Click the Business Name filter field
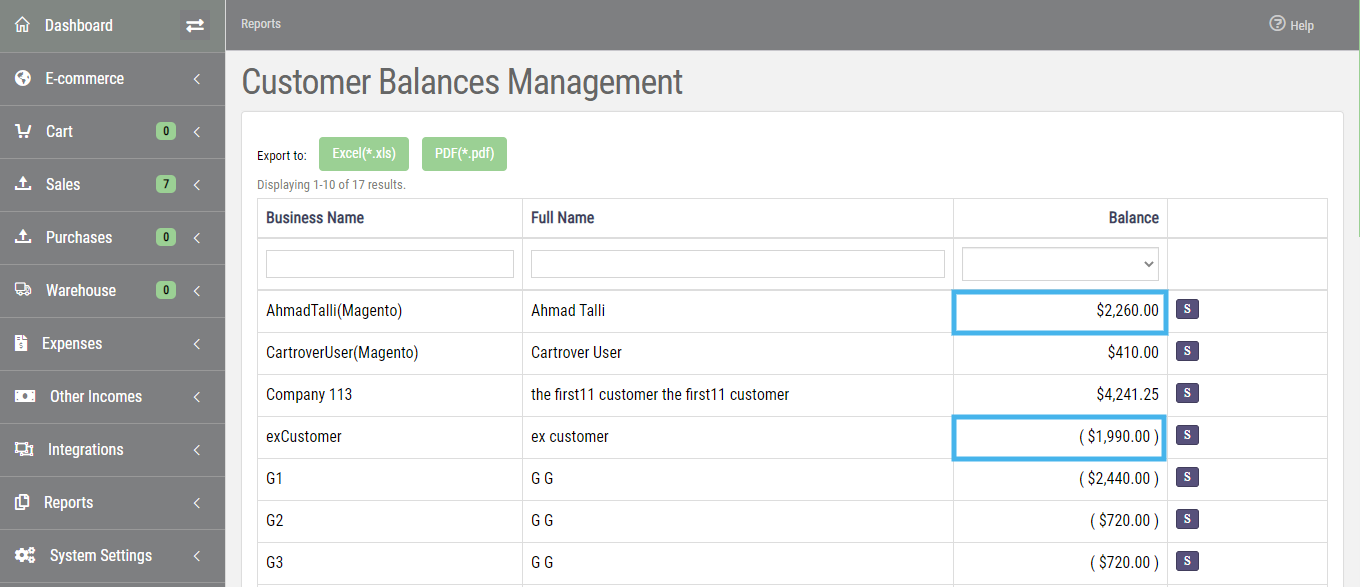This screenshot has width=1360, height=587. [389, 263]
